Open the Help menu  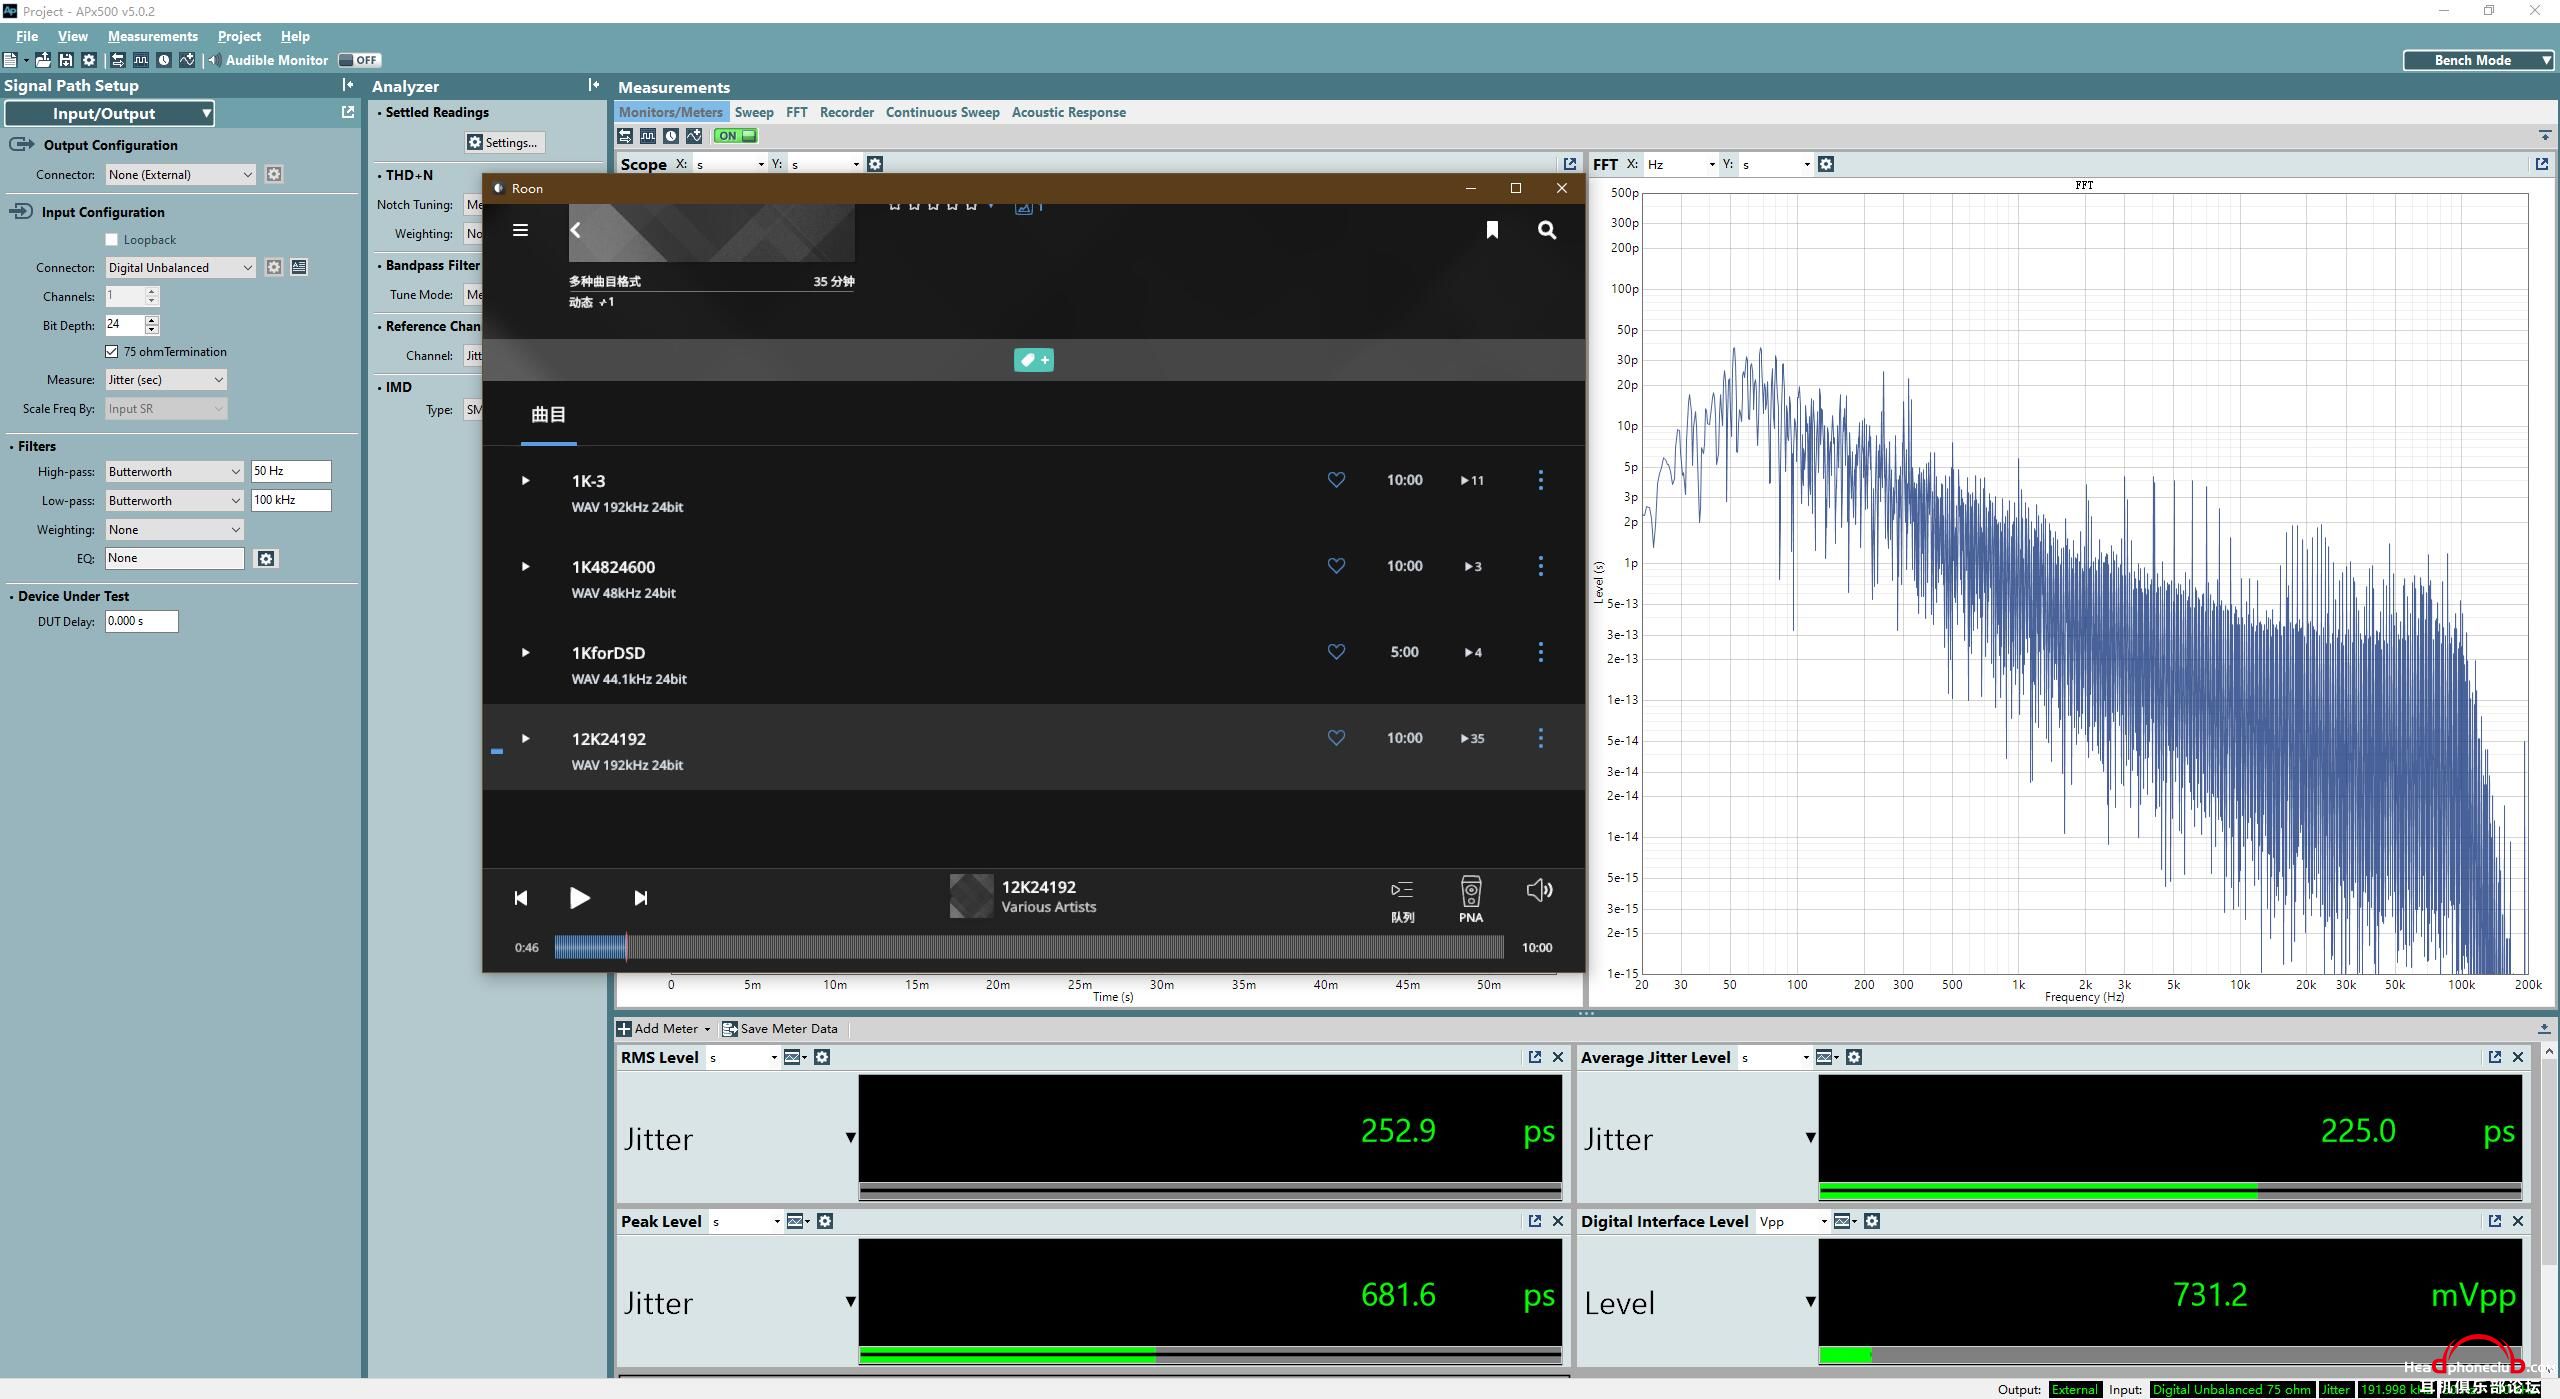click(295, 36)
